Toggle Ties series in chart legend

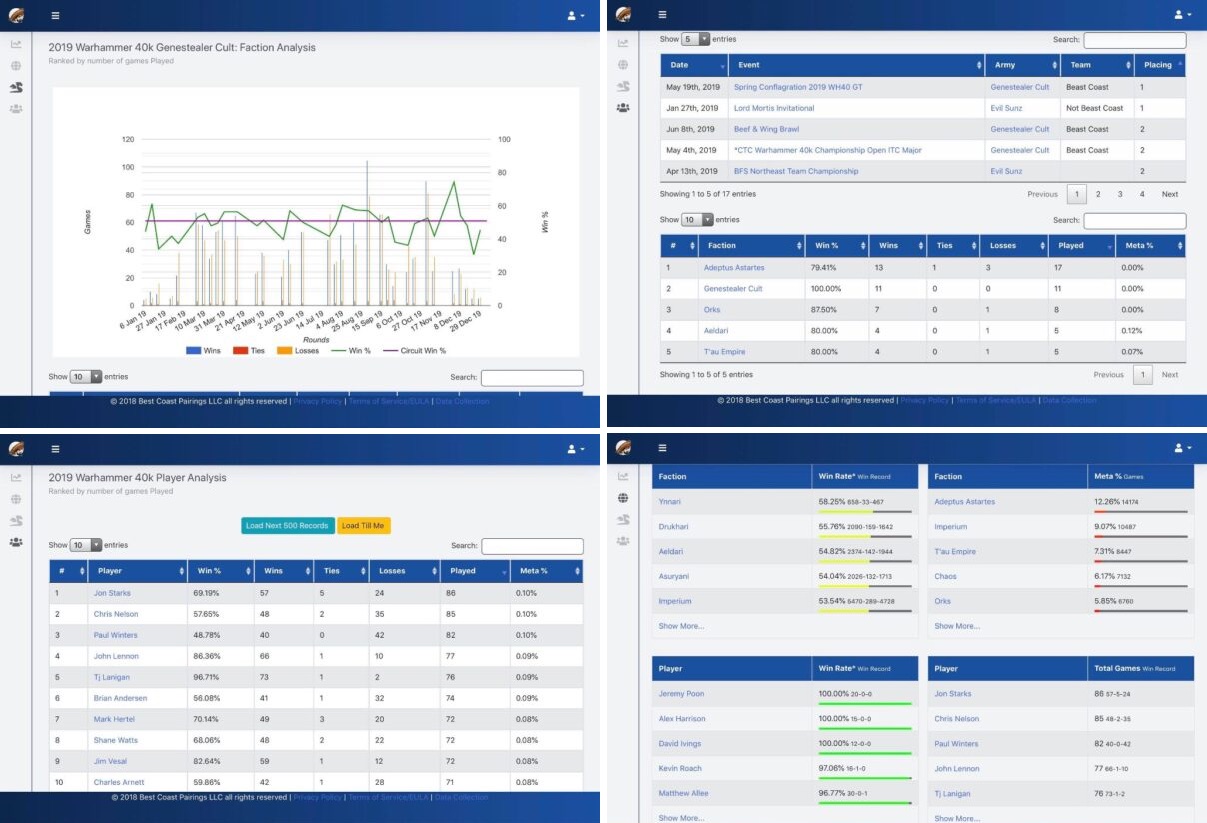click(x=251, y=351)
